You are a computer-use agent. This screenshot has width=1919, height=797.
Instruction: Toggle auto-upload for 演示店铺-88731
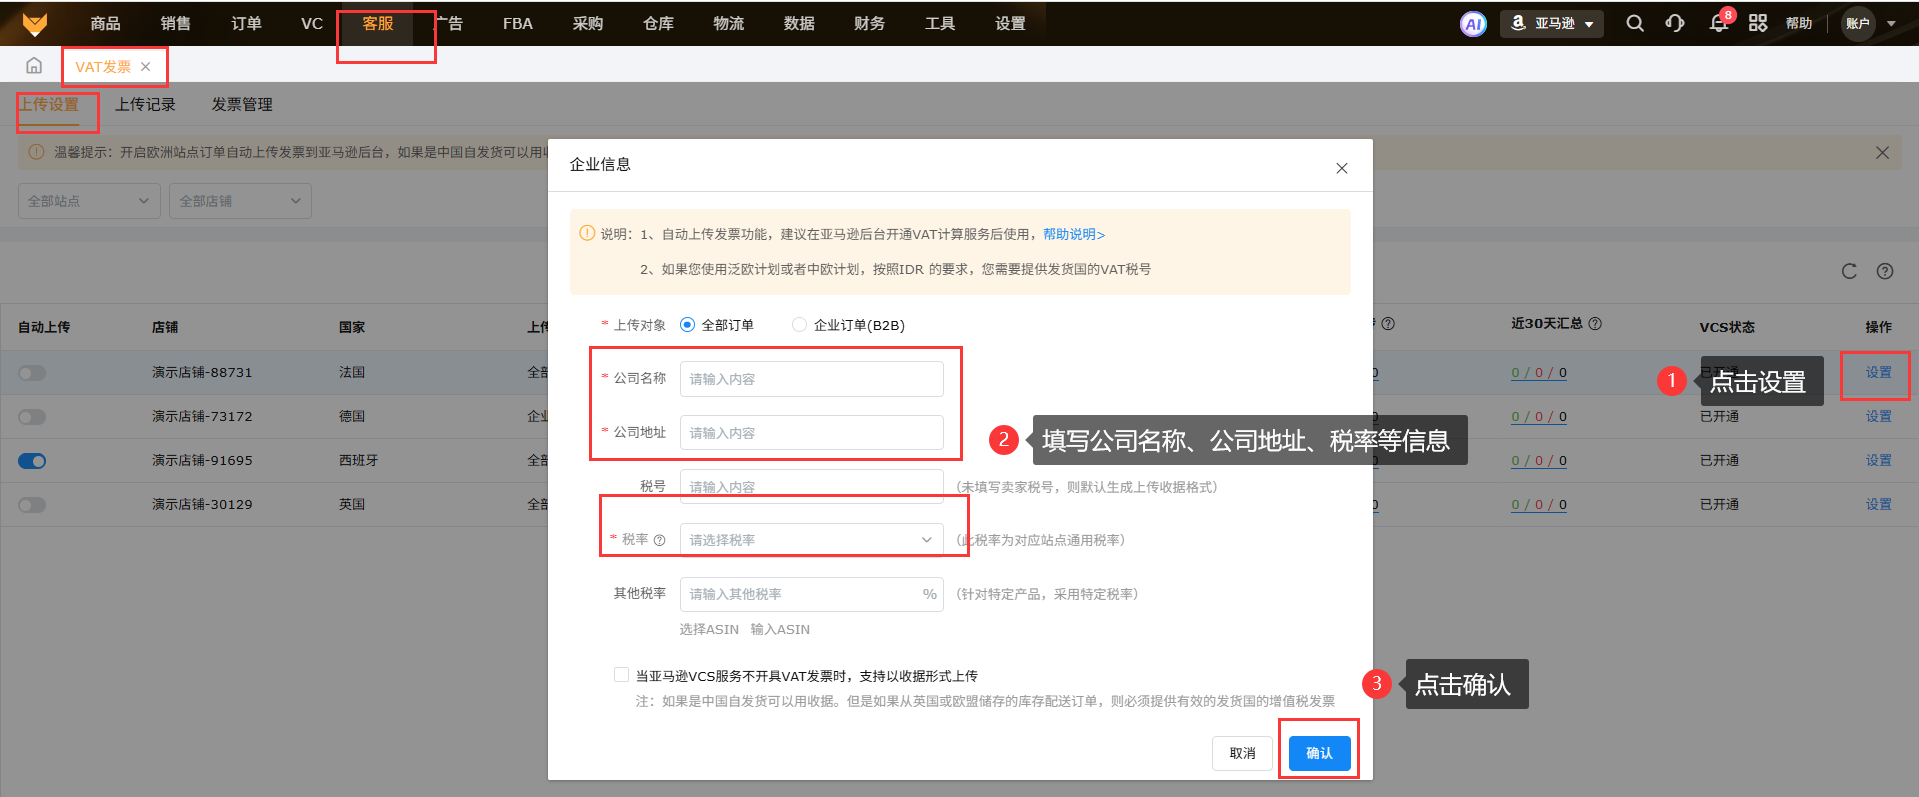pyautogui.click(x=32, y=373)
